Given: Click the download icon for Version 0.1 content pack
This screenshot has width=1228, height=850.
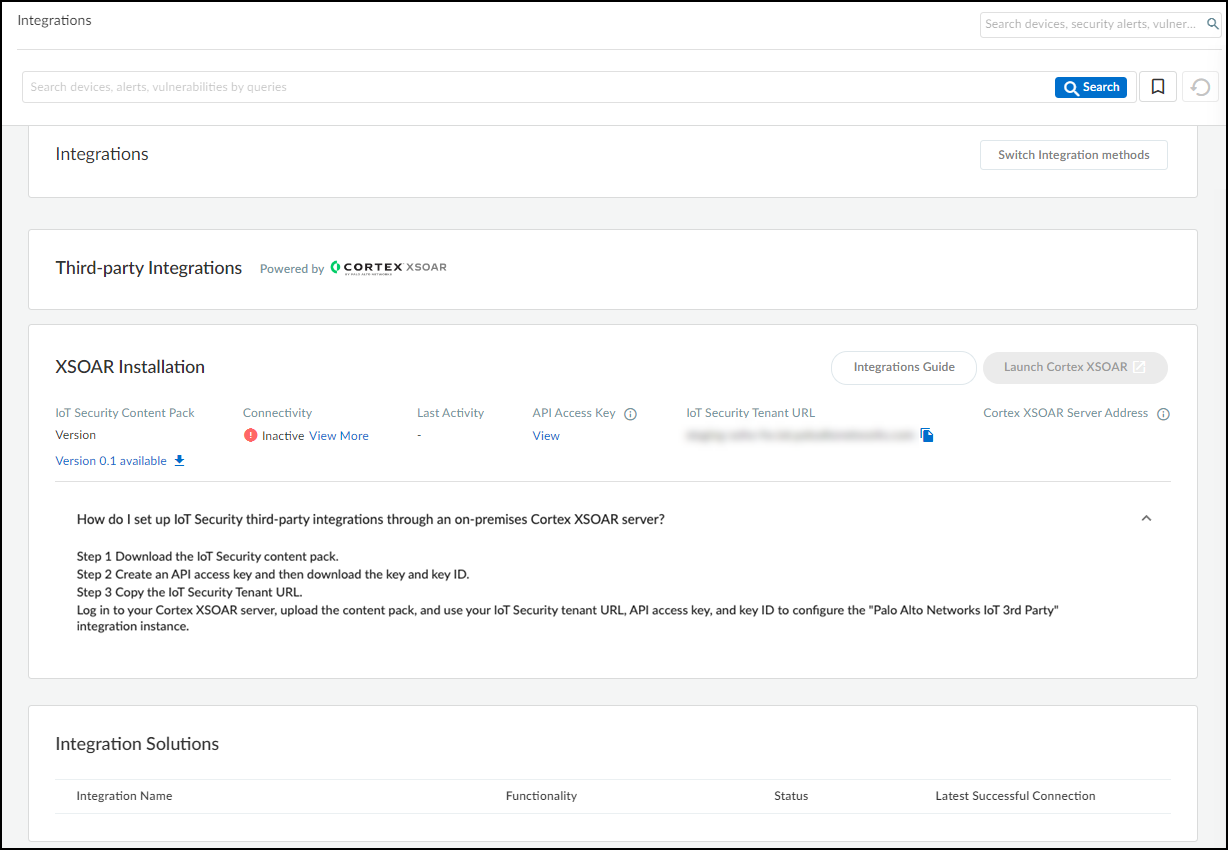Looking at the screenshot, I should [179, 460].
